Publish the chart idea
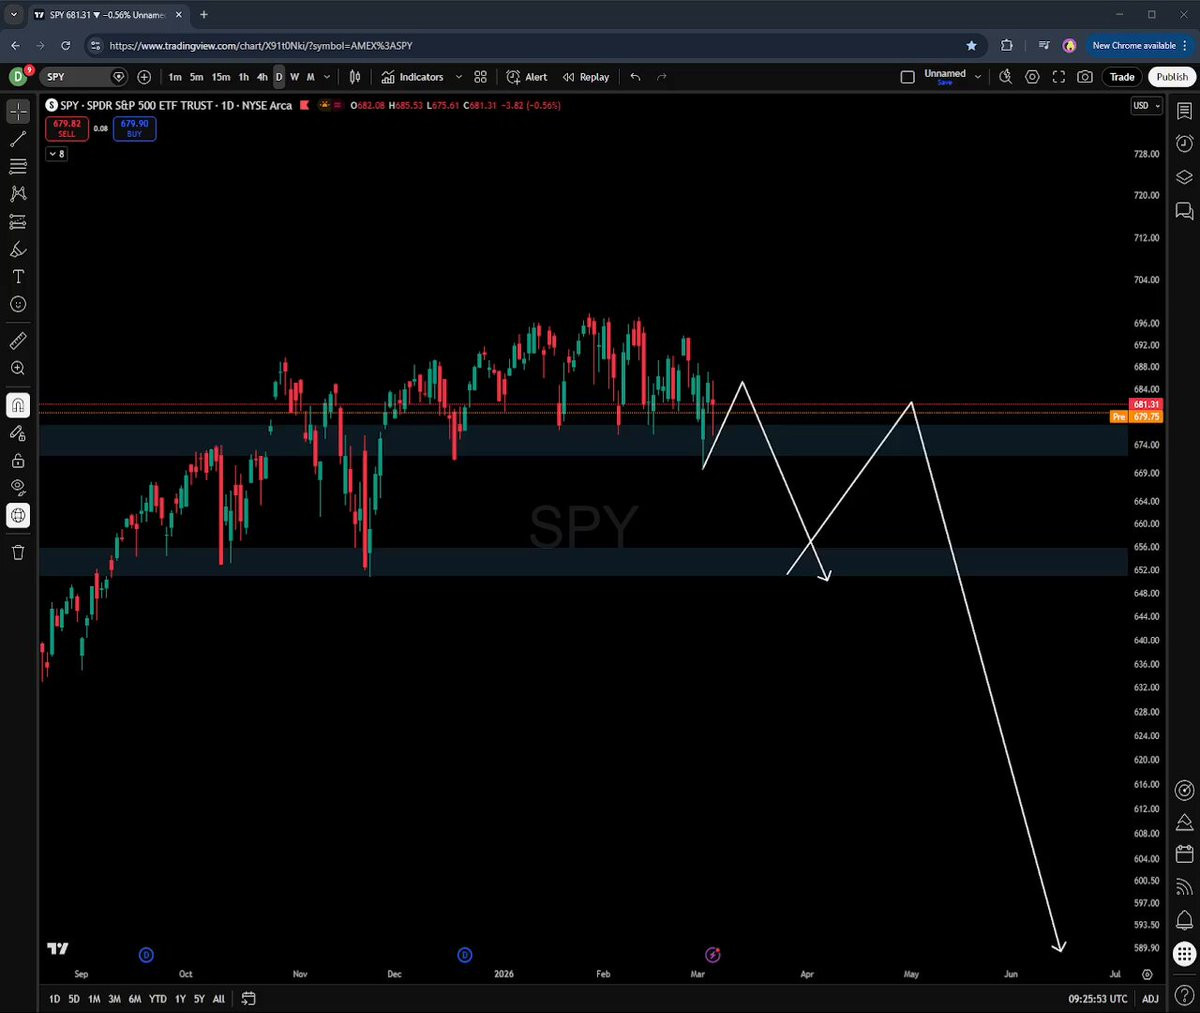 [1172, 77]
